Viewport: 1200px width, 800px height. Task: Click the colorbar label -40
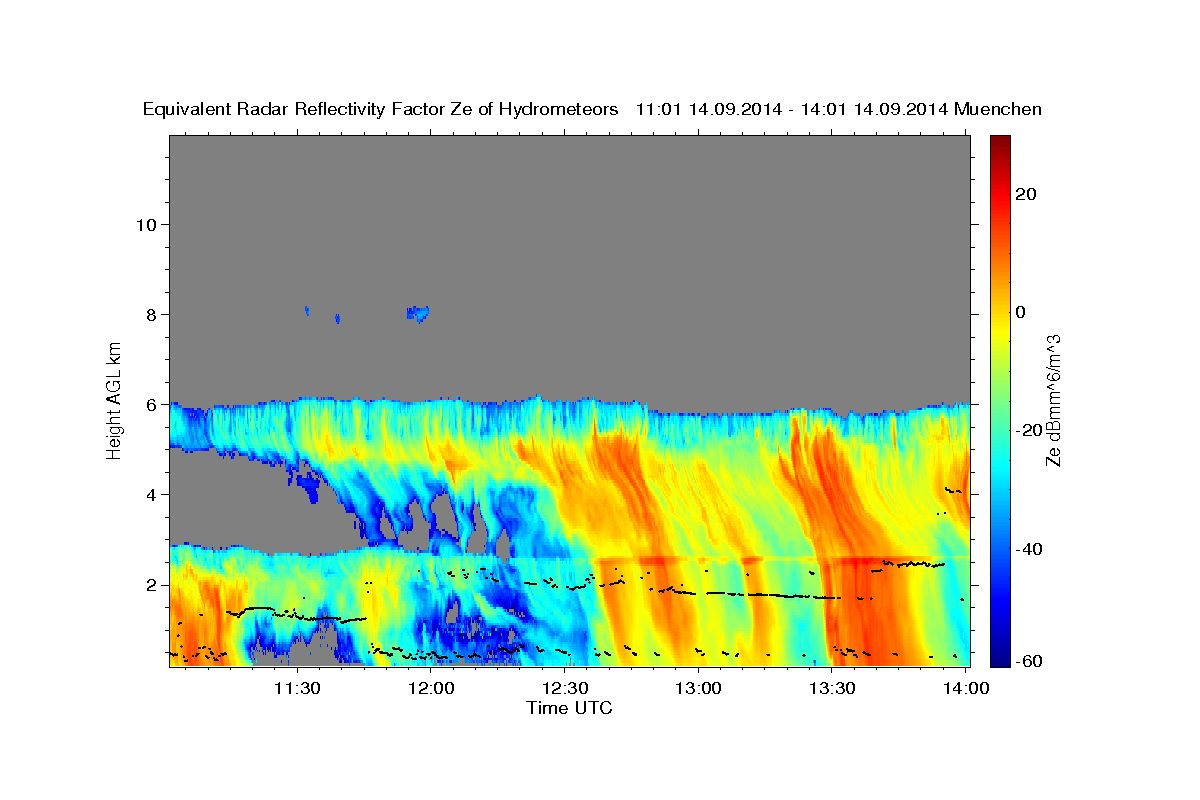[x=1028, y=549]
